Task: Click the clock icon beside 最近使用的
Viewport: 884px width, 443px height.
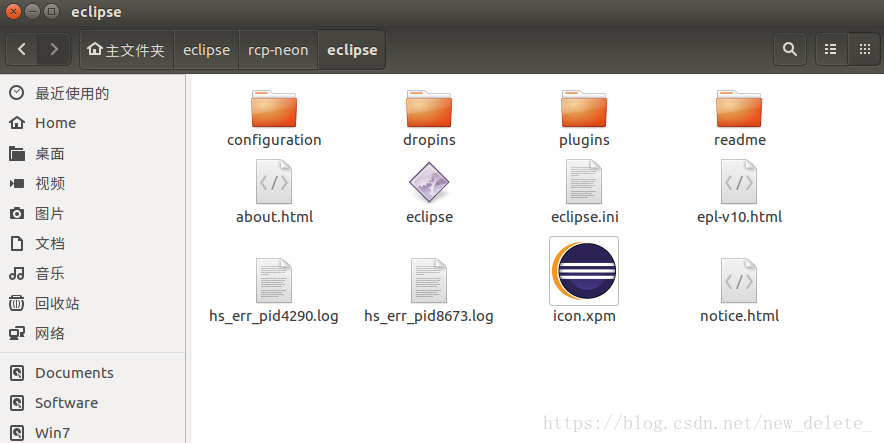Action: [17, 92]
